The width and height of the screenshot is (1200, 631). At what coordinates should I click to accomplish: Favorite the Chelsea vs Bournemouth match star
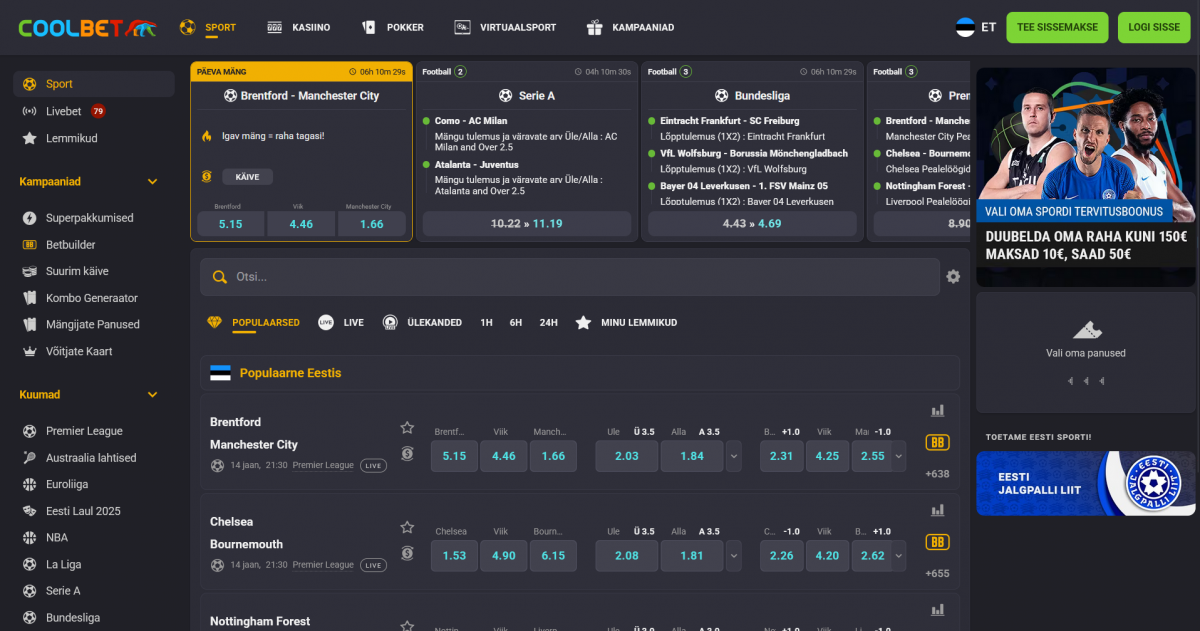tap(407, 528)
